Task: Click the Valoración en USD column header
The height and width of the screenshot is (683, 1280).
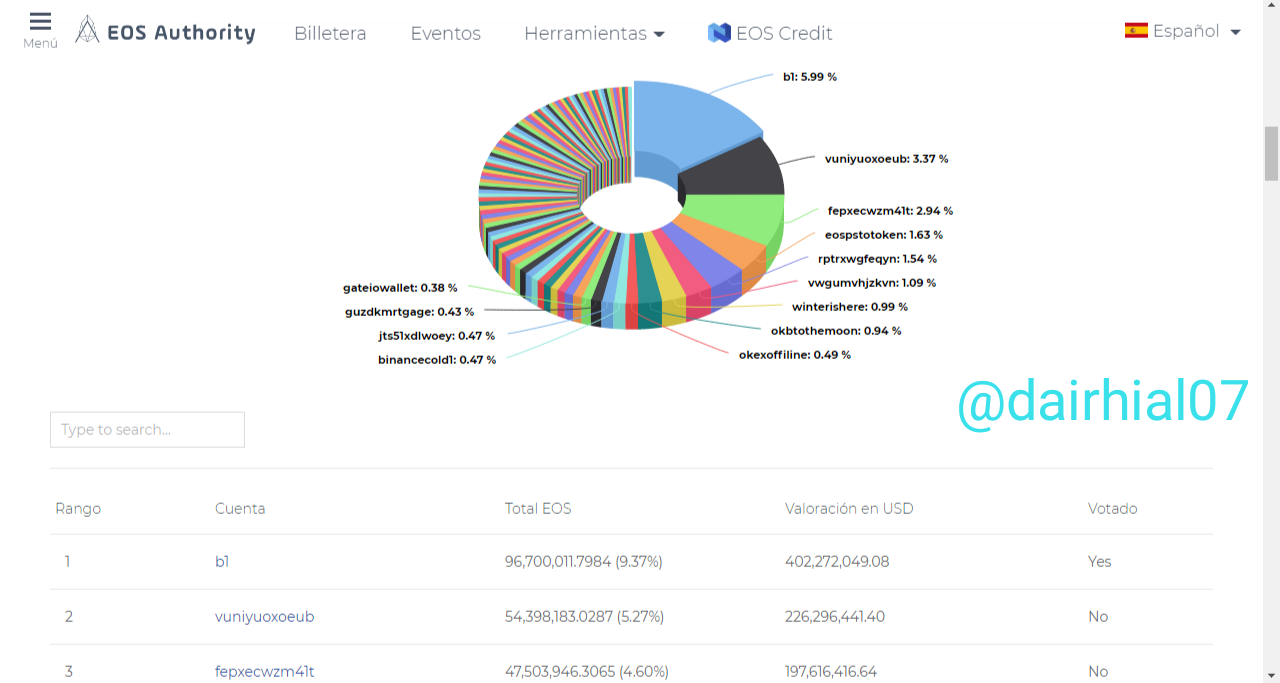Action: (849, 509)
